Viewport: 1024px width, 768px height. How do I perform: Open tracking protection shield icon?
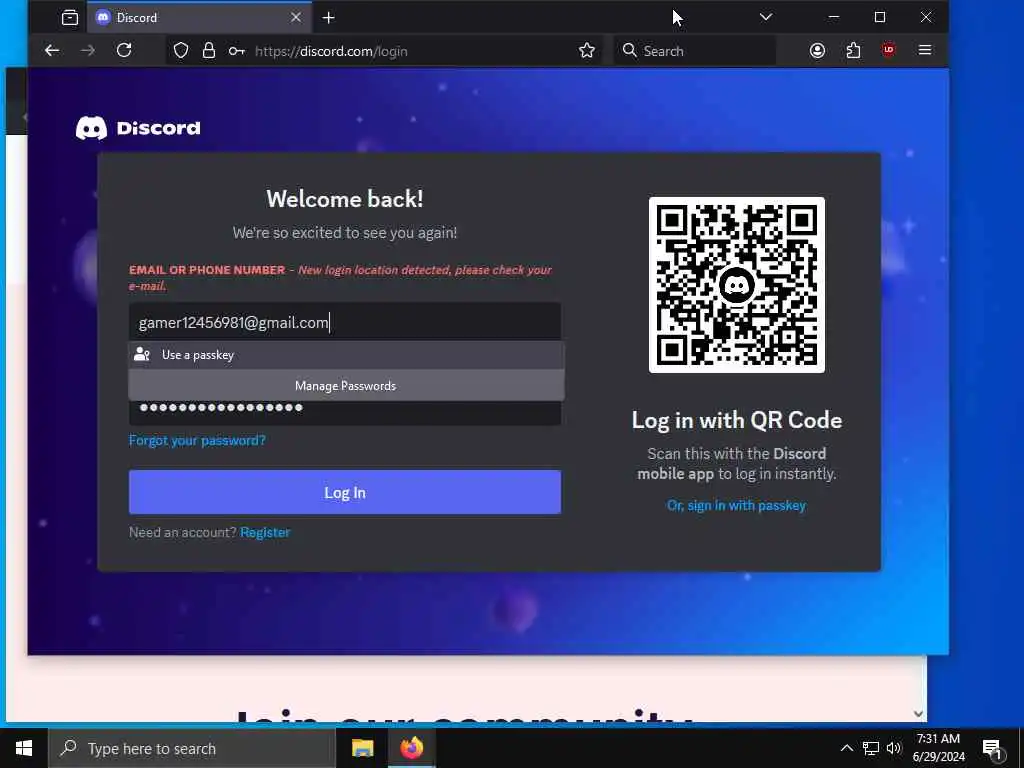pos(181,50)
